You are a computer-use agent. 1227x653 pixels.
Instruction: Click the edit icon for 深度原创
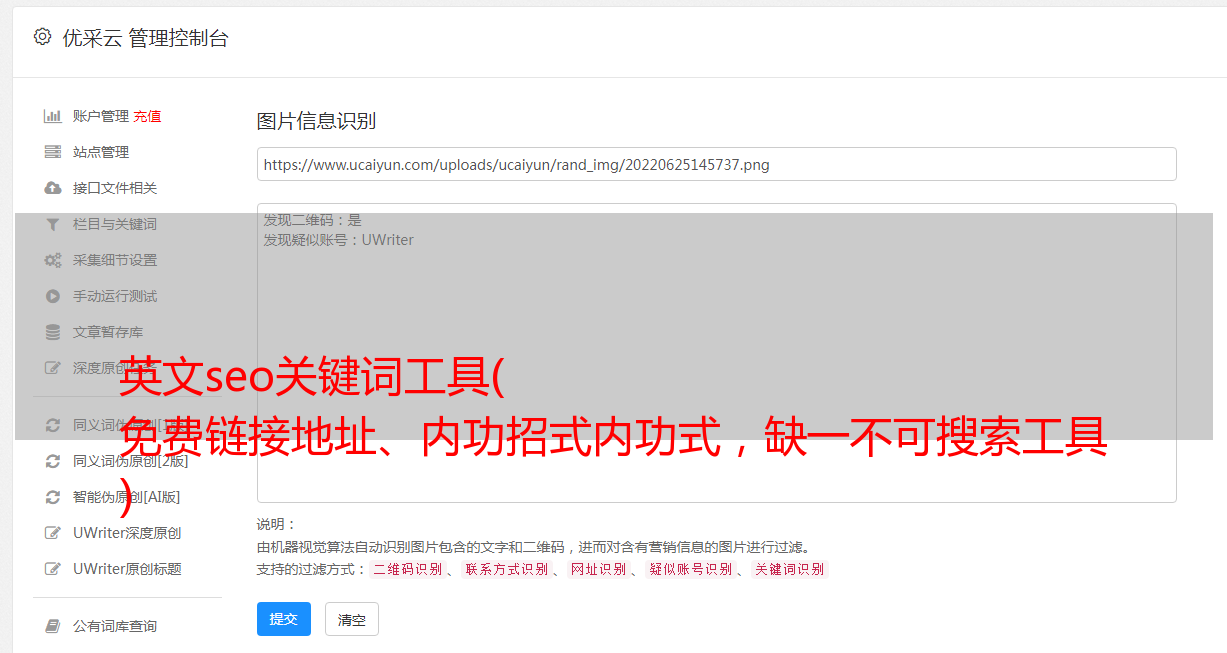53,368
